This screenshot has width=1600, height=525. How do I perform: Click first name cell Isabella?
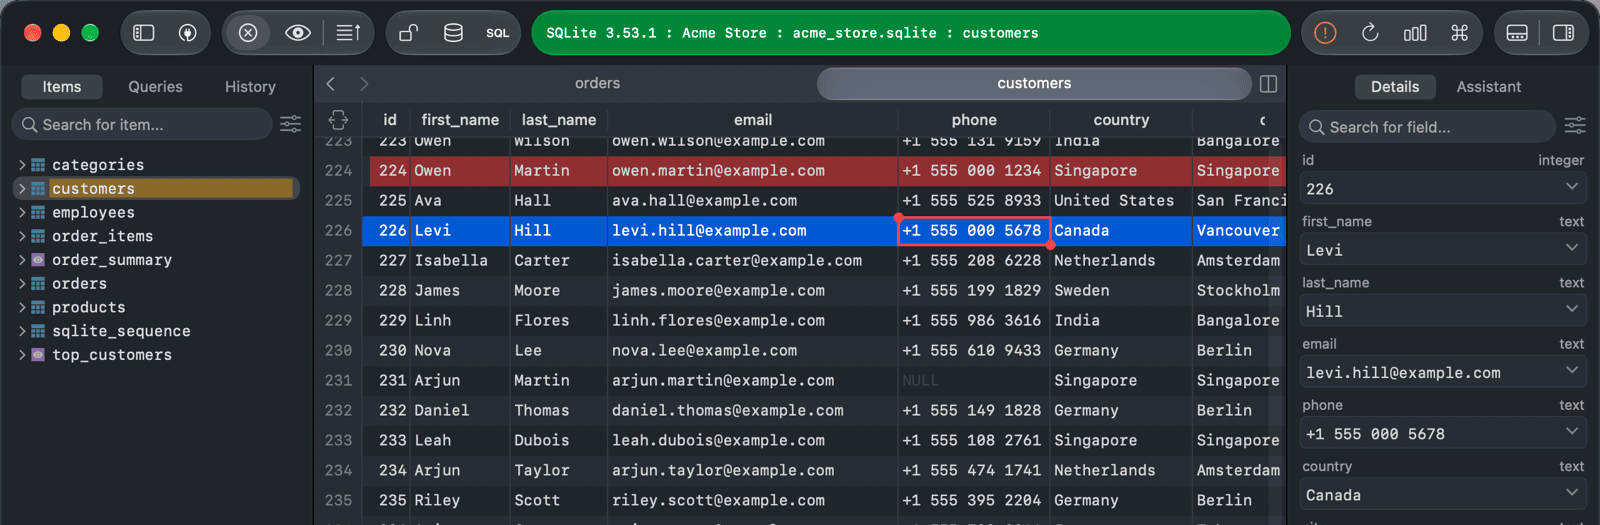(460, 261)
